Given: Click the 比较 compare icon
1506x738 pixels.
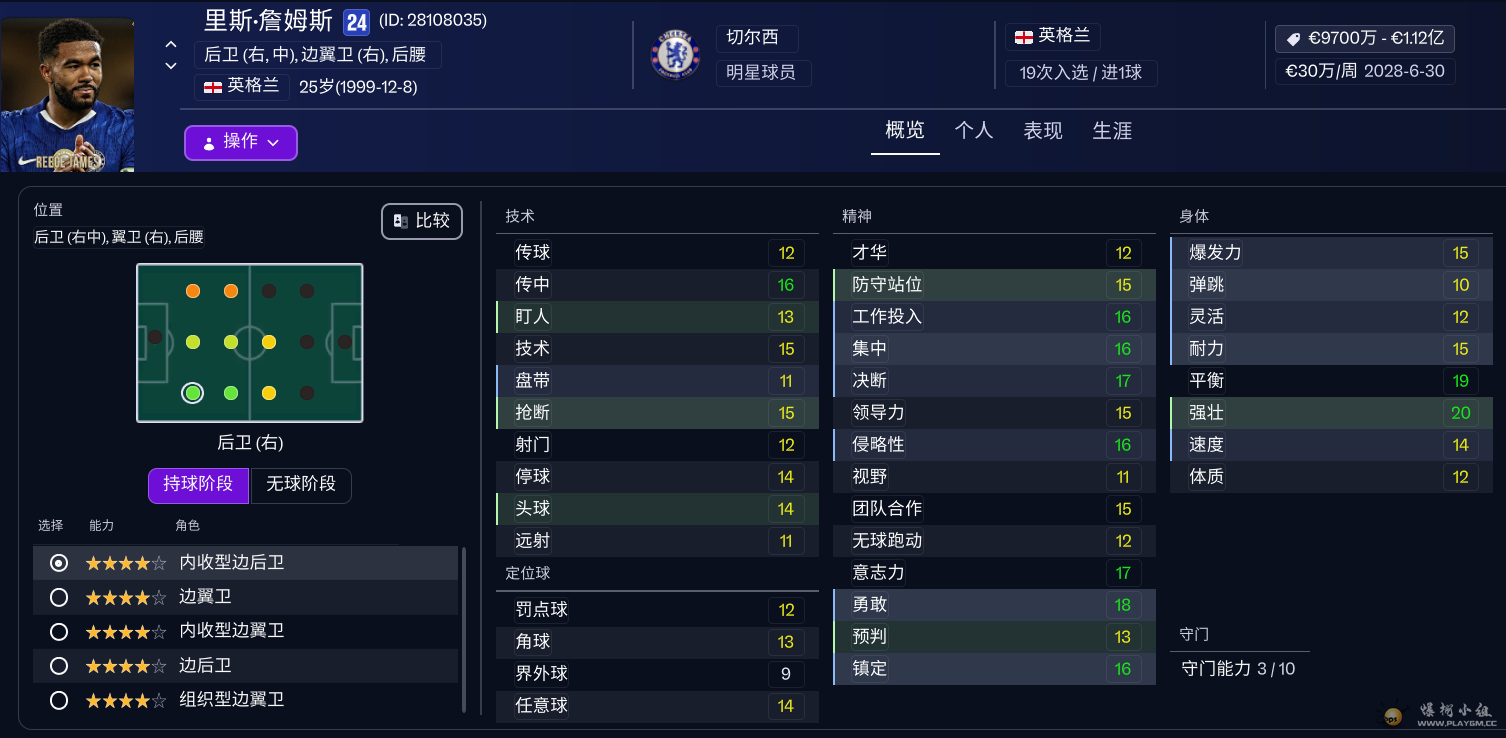Looking at the screenshot, I should (x=401, y=221).
